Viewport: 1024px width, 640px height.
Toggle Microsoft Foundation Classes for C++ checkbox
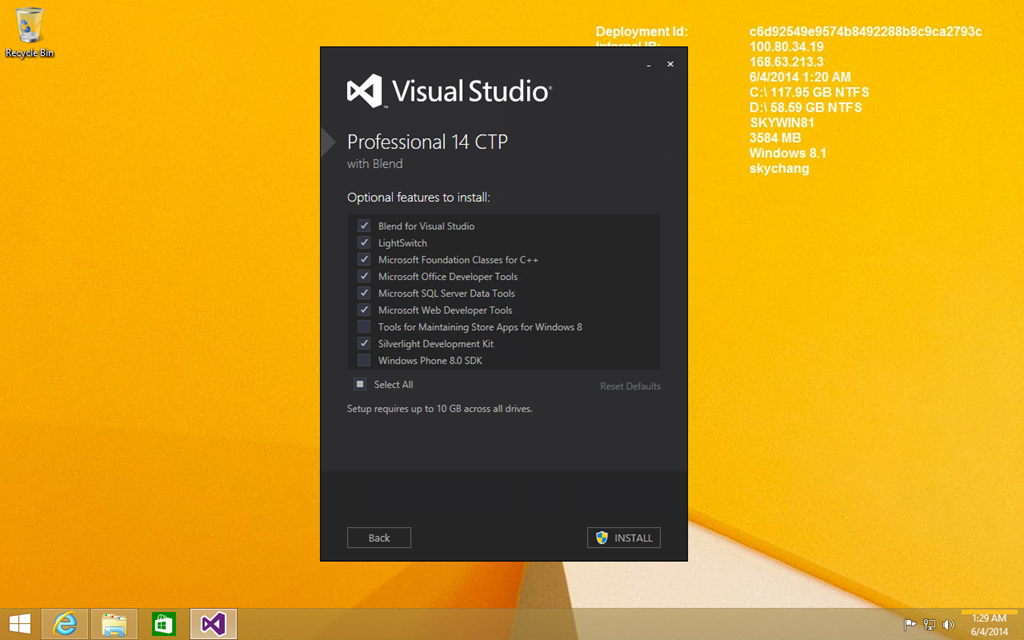coord(364,259)
